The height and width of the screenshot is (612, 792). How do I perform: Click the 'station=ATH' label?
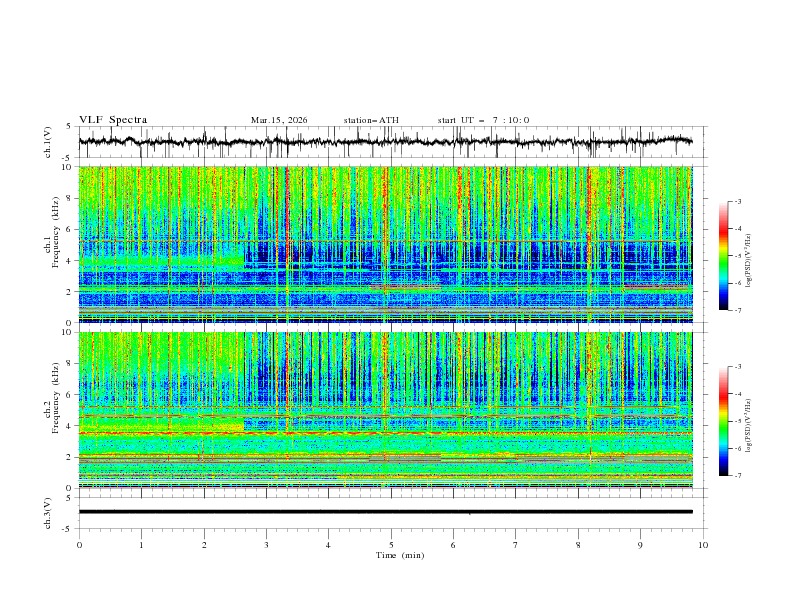point(371,120)
